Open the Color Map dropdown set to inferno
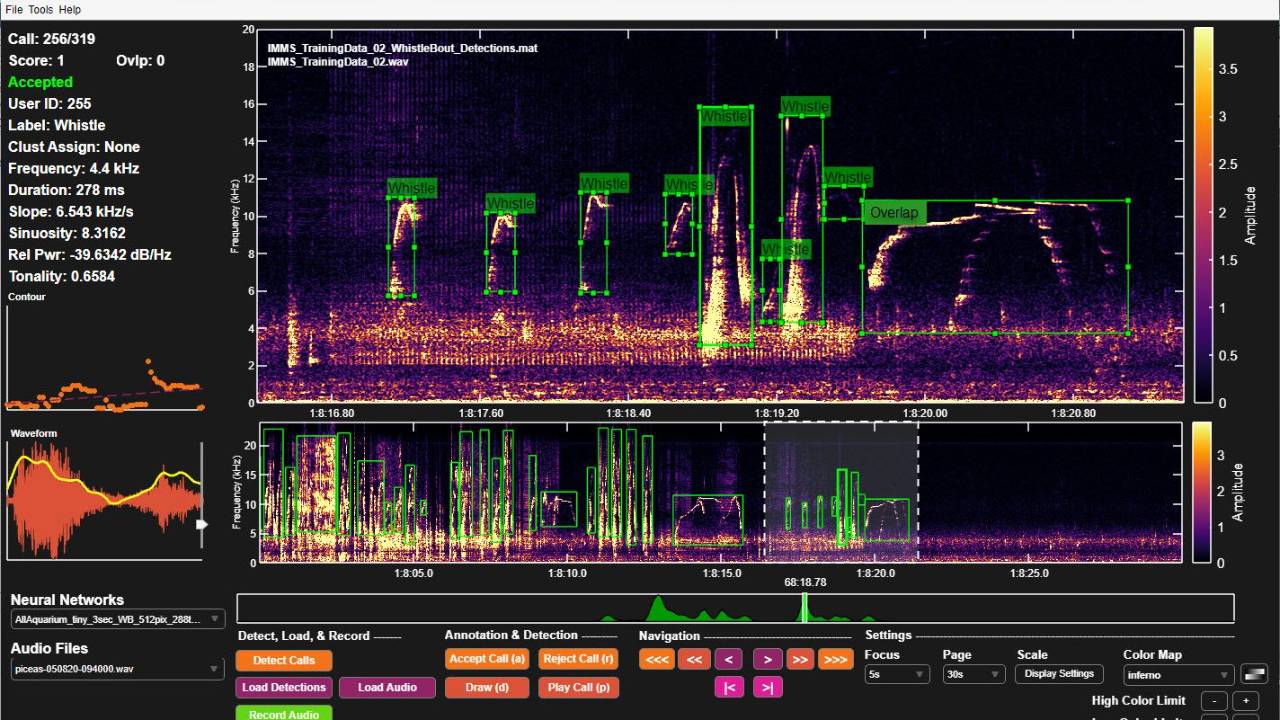The height and width of the screenshot is (720, 1280). [x=1176, y=674]
